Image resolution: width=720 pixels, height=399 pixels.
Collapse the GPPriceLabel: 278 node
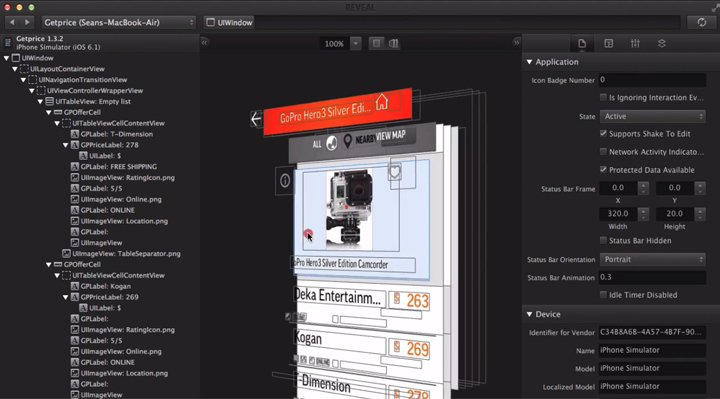pos(65,145)
